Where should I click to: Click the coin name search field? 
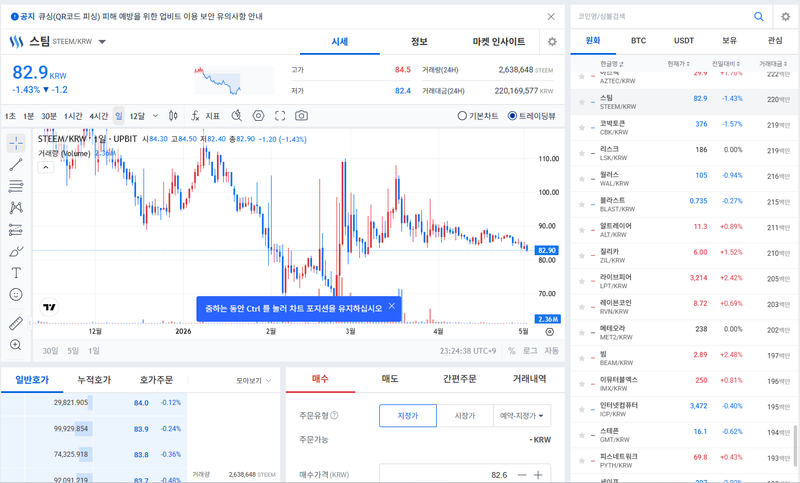click(x=663, y=17)
